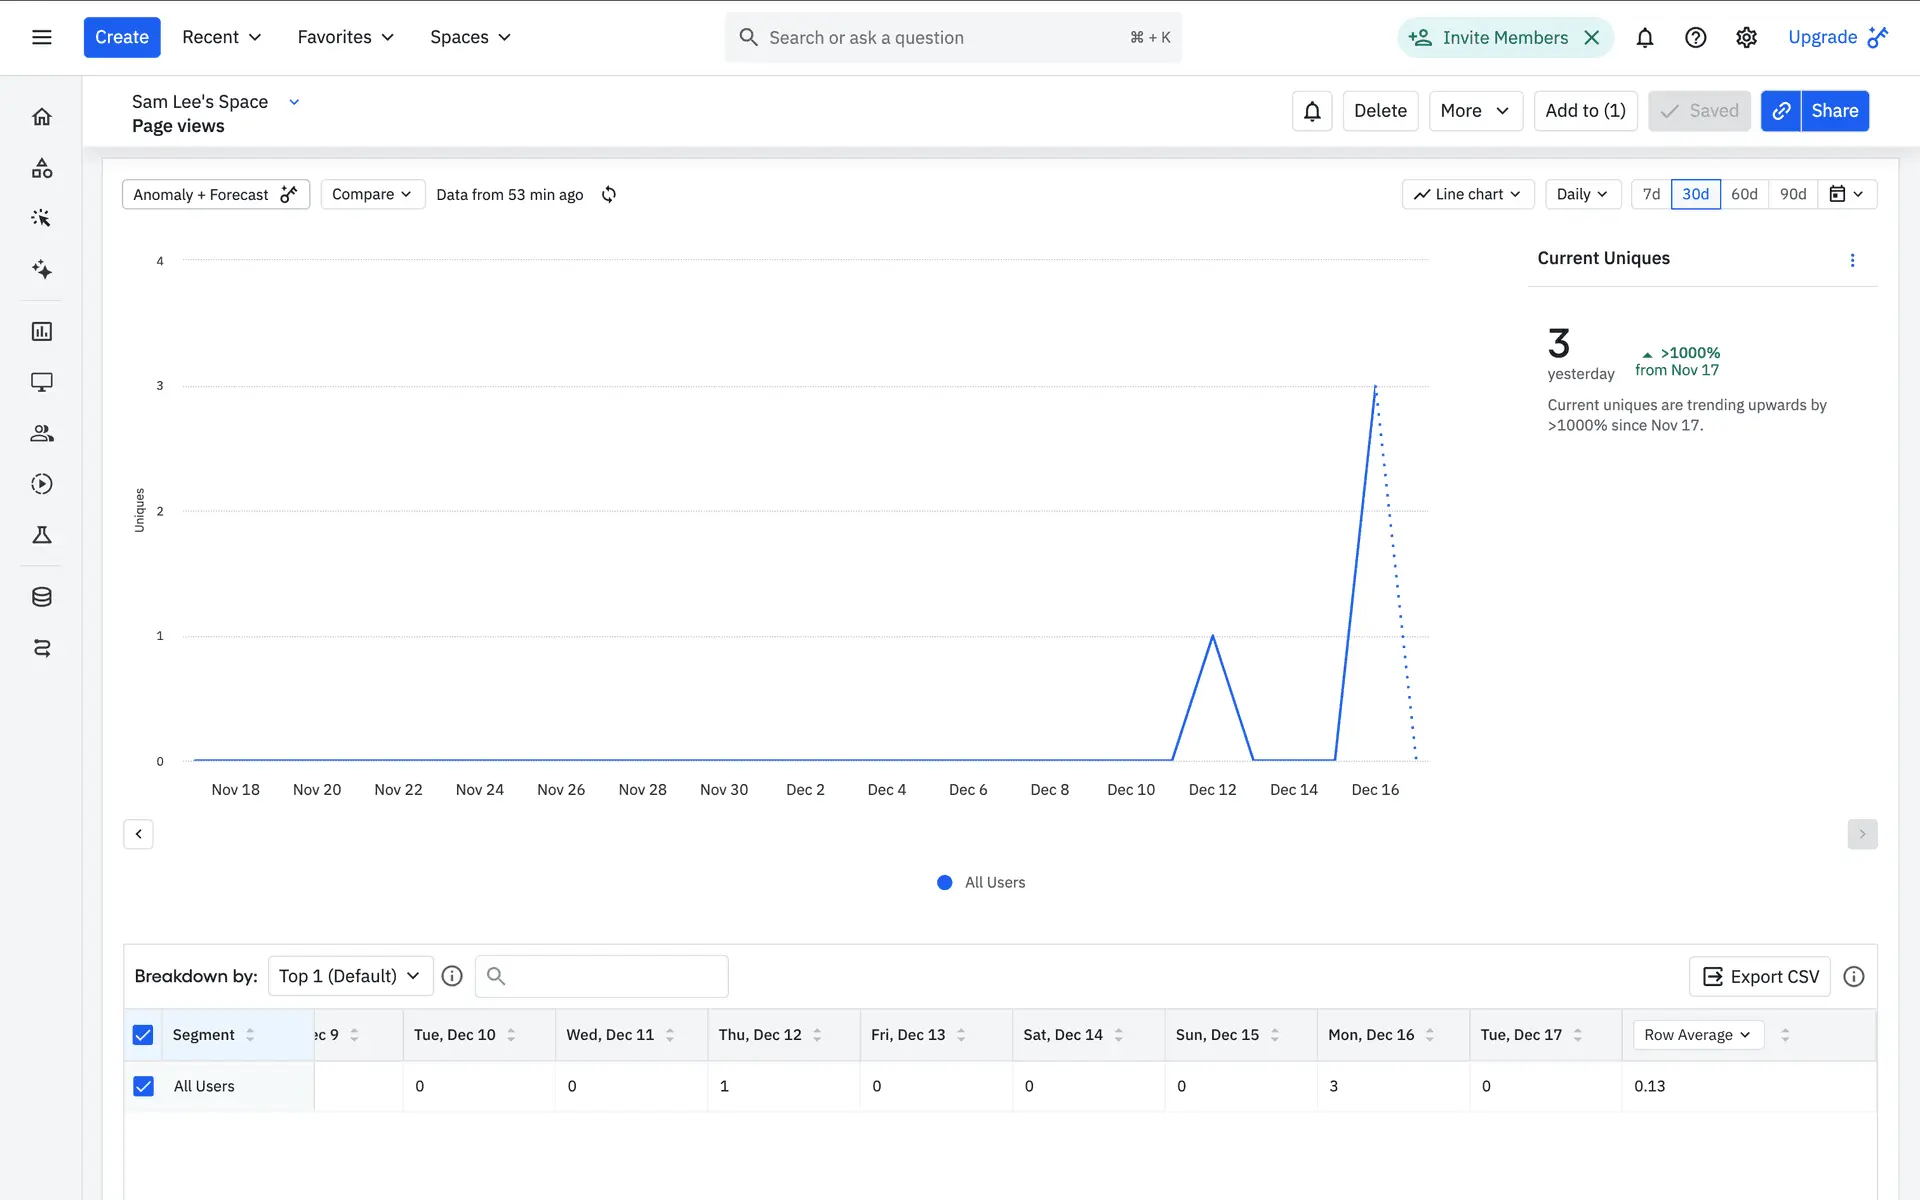Switch to the 90d date range
Screen dimensions: 1920x1200
point(1793,194)
